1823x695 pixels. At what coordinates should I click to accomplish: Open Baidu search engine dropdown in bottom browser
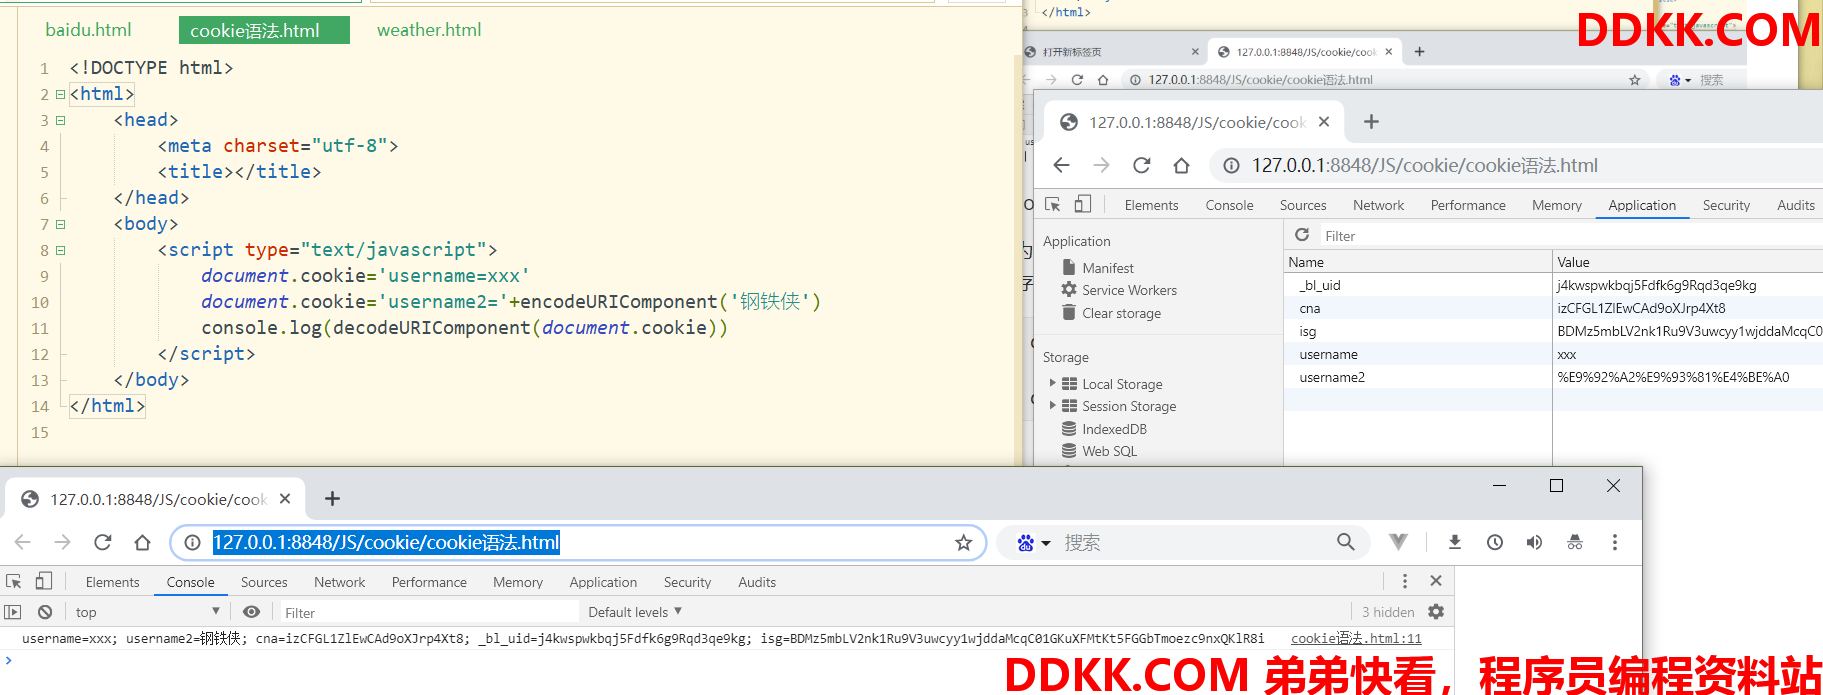[x=1034, y=542]
